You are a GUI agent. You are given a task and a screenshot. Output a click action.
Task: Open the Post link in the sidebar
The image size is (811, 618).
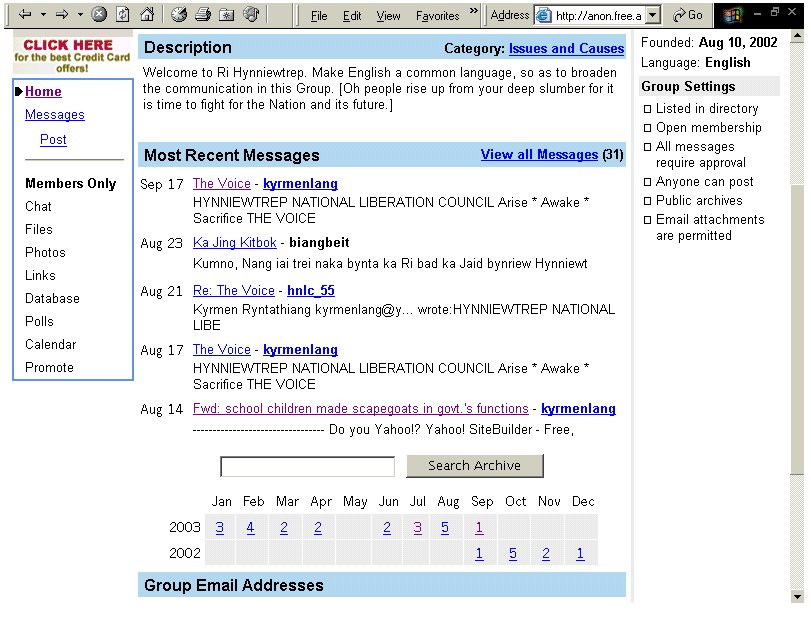click(x=53, y=140)
